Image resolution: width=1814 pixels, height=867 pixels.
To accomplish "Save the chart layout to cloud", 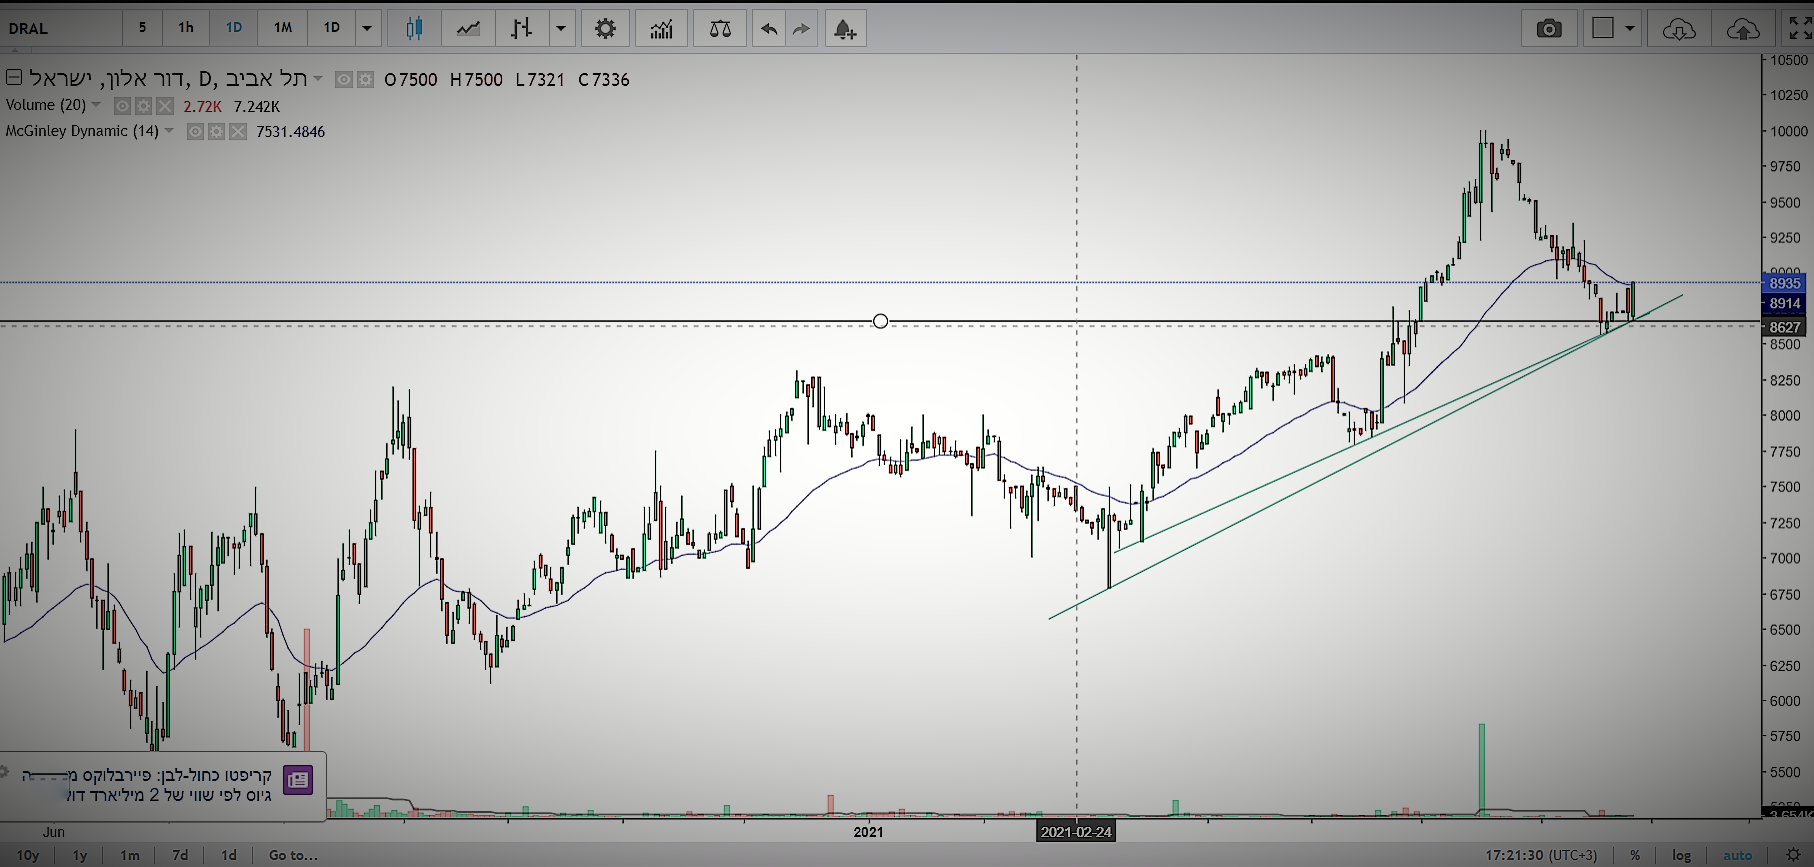I will [x=1743, y=28].
